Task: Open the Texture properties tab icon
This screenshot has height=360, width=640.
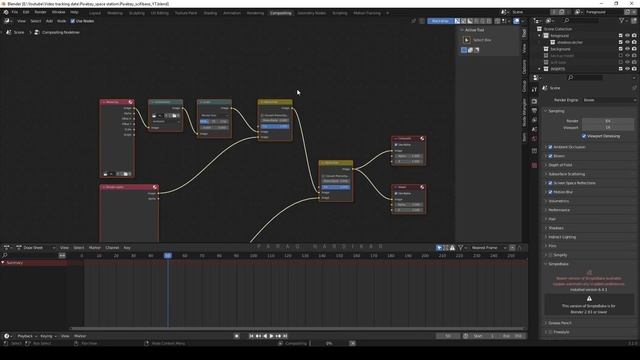Action: pos(534,165)
